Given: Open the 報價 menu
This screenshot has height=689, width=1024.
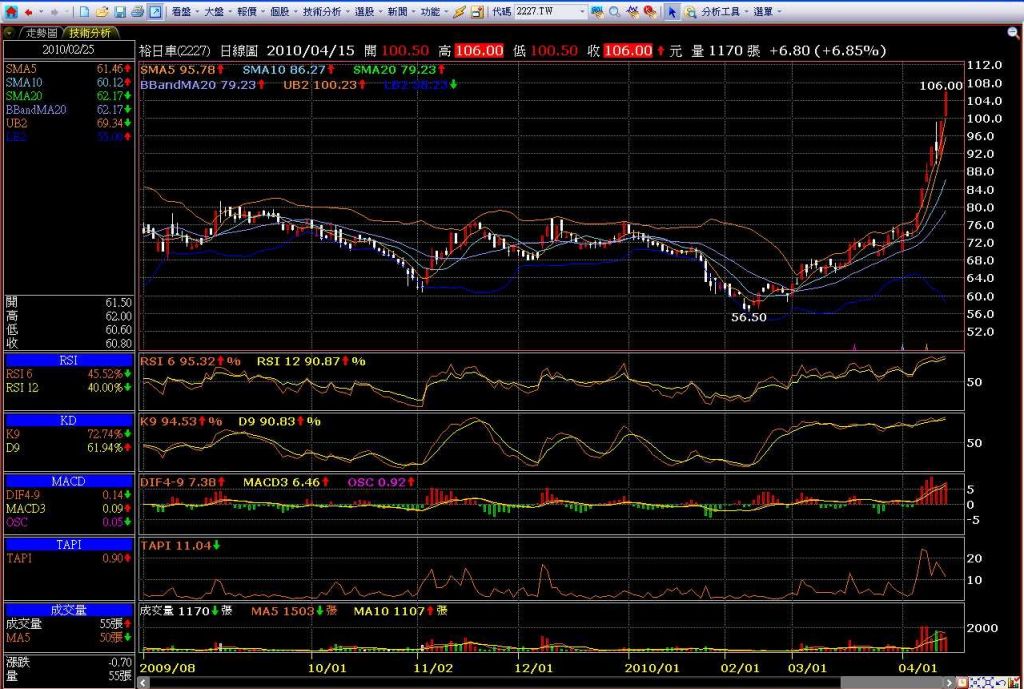Looking at the screenshot, I should pyautogui.click(x=251, y=12).
